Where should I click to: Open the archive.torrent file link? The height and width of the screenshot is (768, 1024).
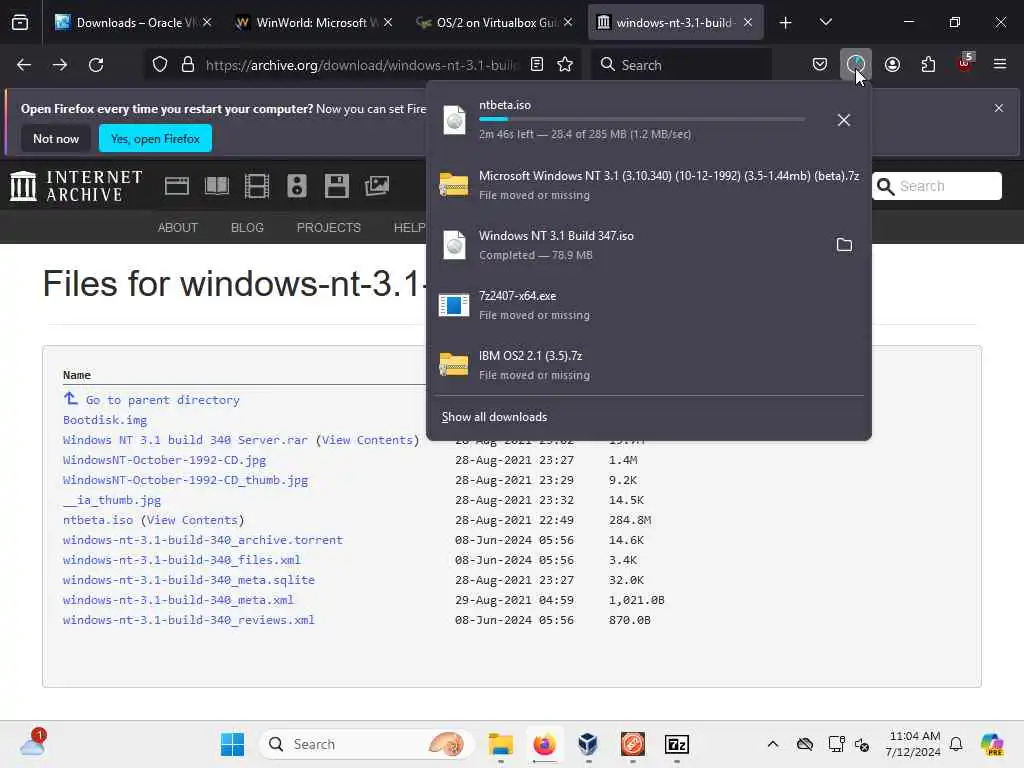202,540
